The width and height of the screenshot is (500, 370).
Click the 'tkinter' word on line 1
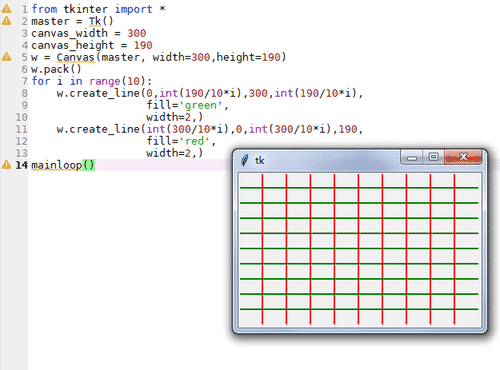coord(86,9)
